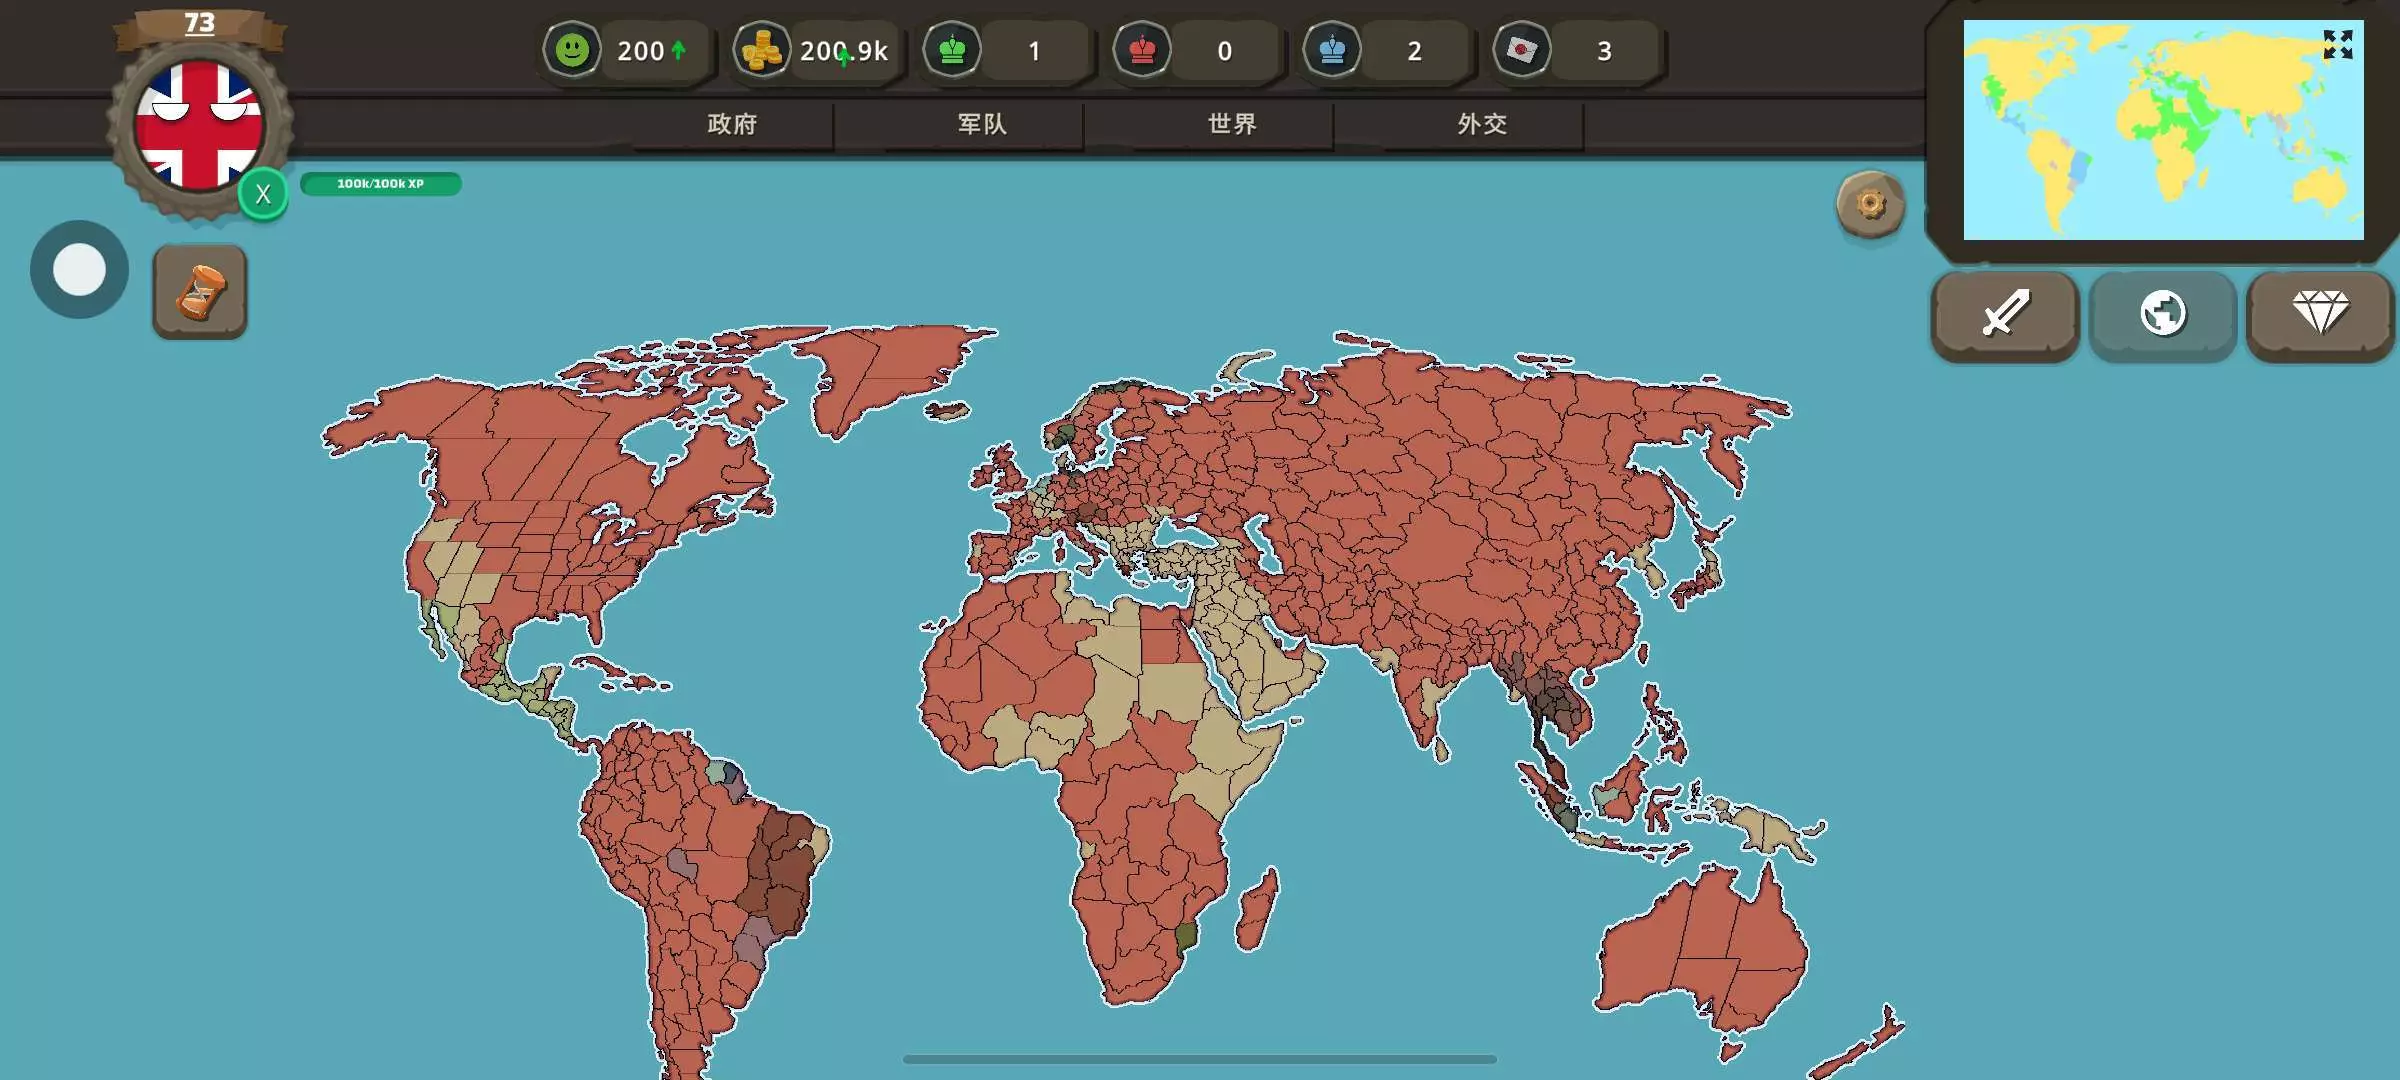Click the green smiley happiness icon
Viewport: 2400px width, 1080px height.
tap(572, 50)
